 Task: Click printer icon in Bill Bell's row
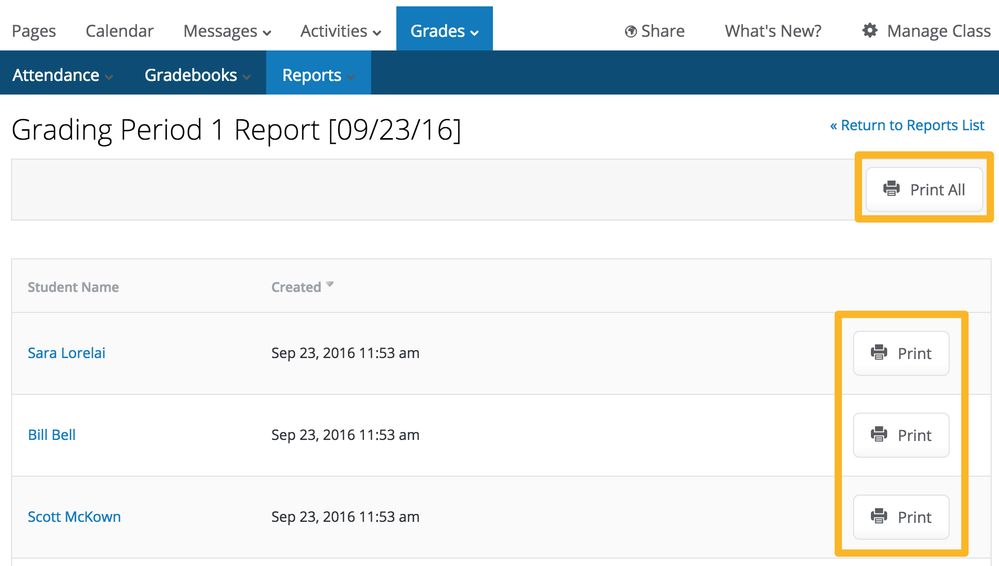pos(879,435)
